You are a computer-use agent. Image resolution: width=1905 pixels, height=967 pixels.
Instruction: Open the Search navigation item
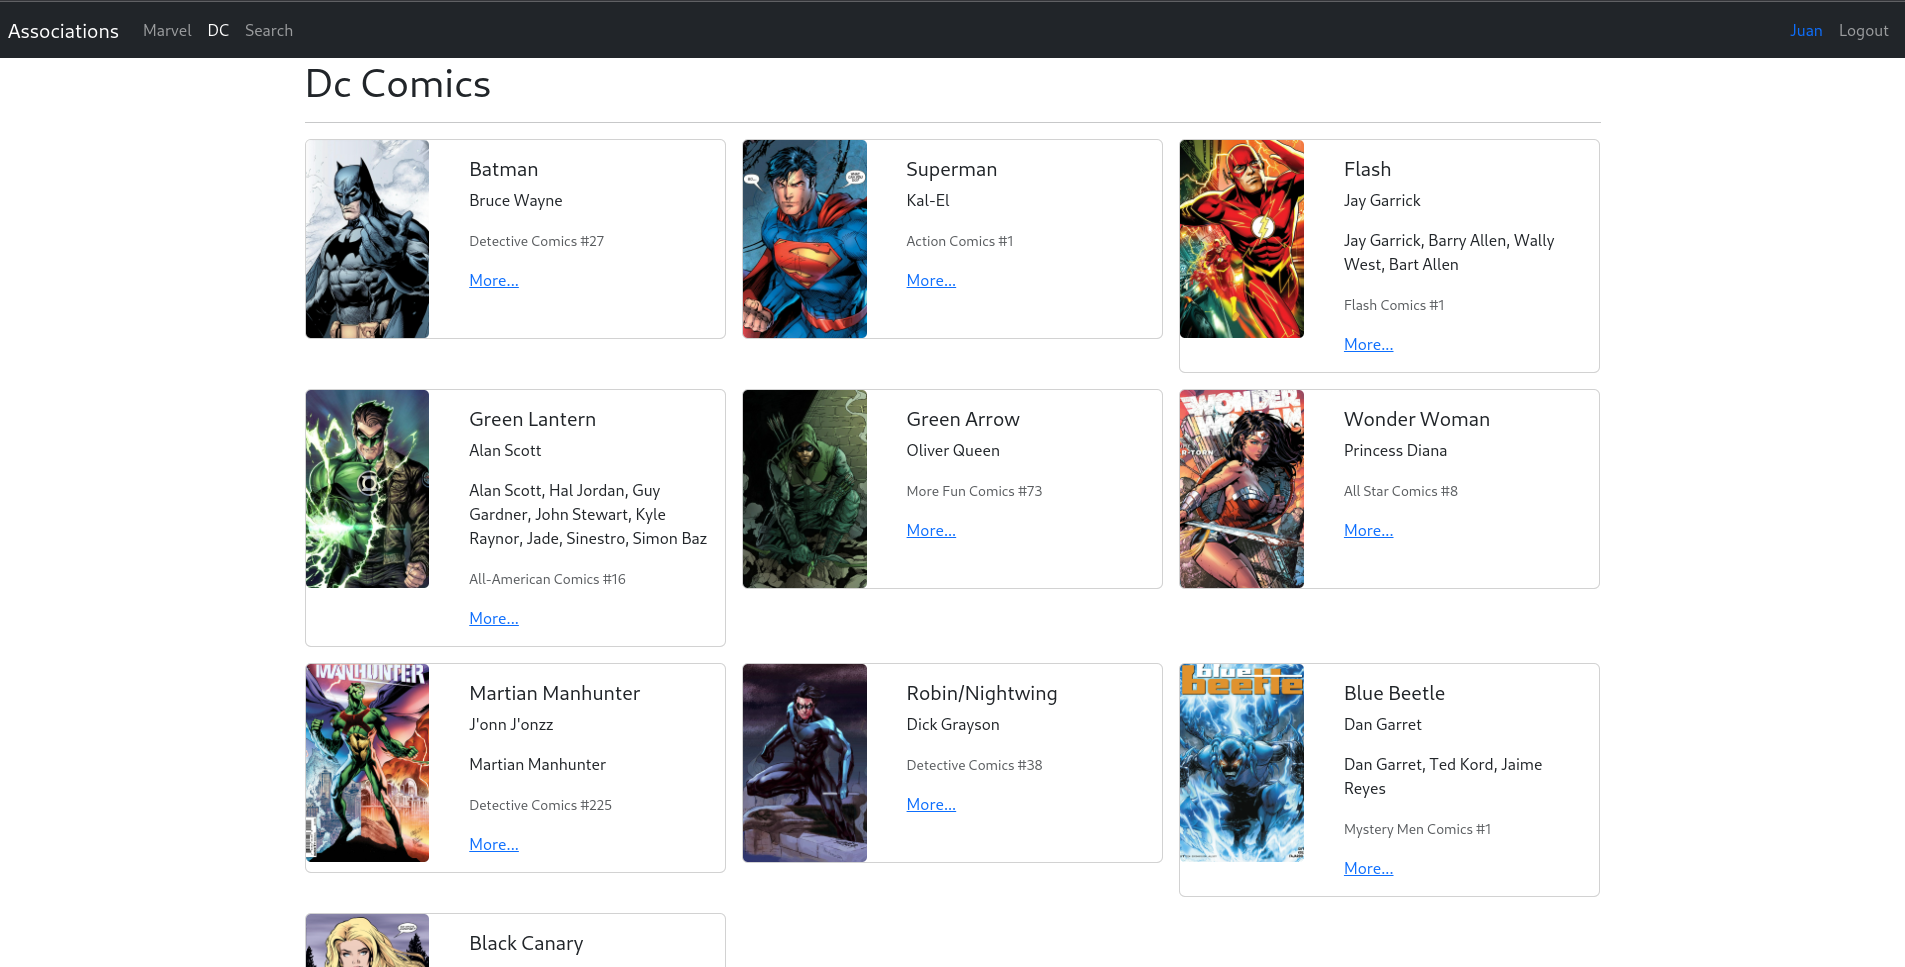click(269, 31)
